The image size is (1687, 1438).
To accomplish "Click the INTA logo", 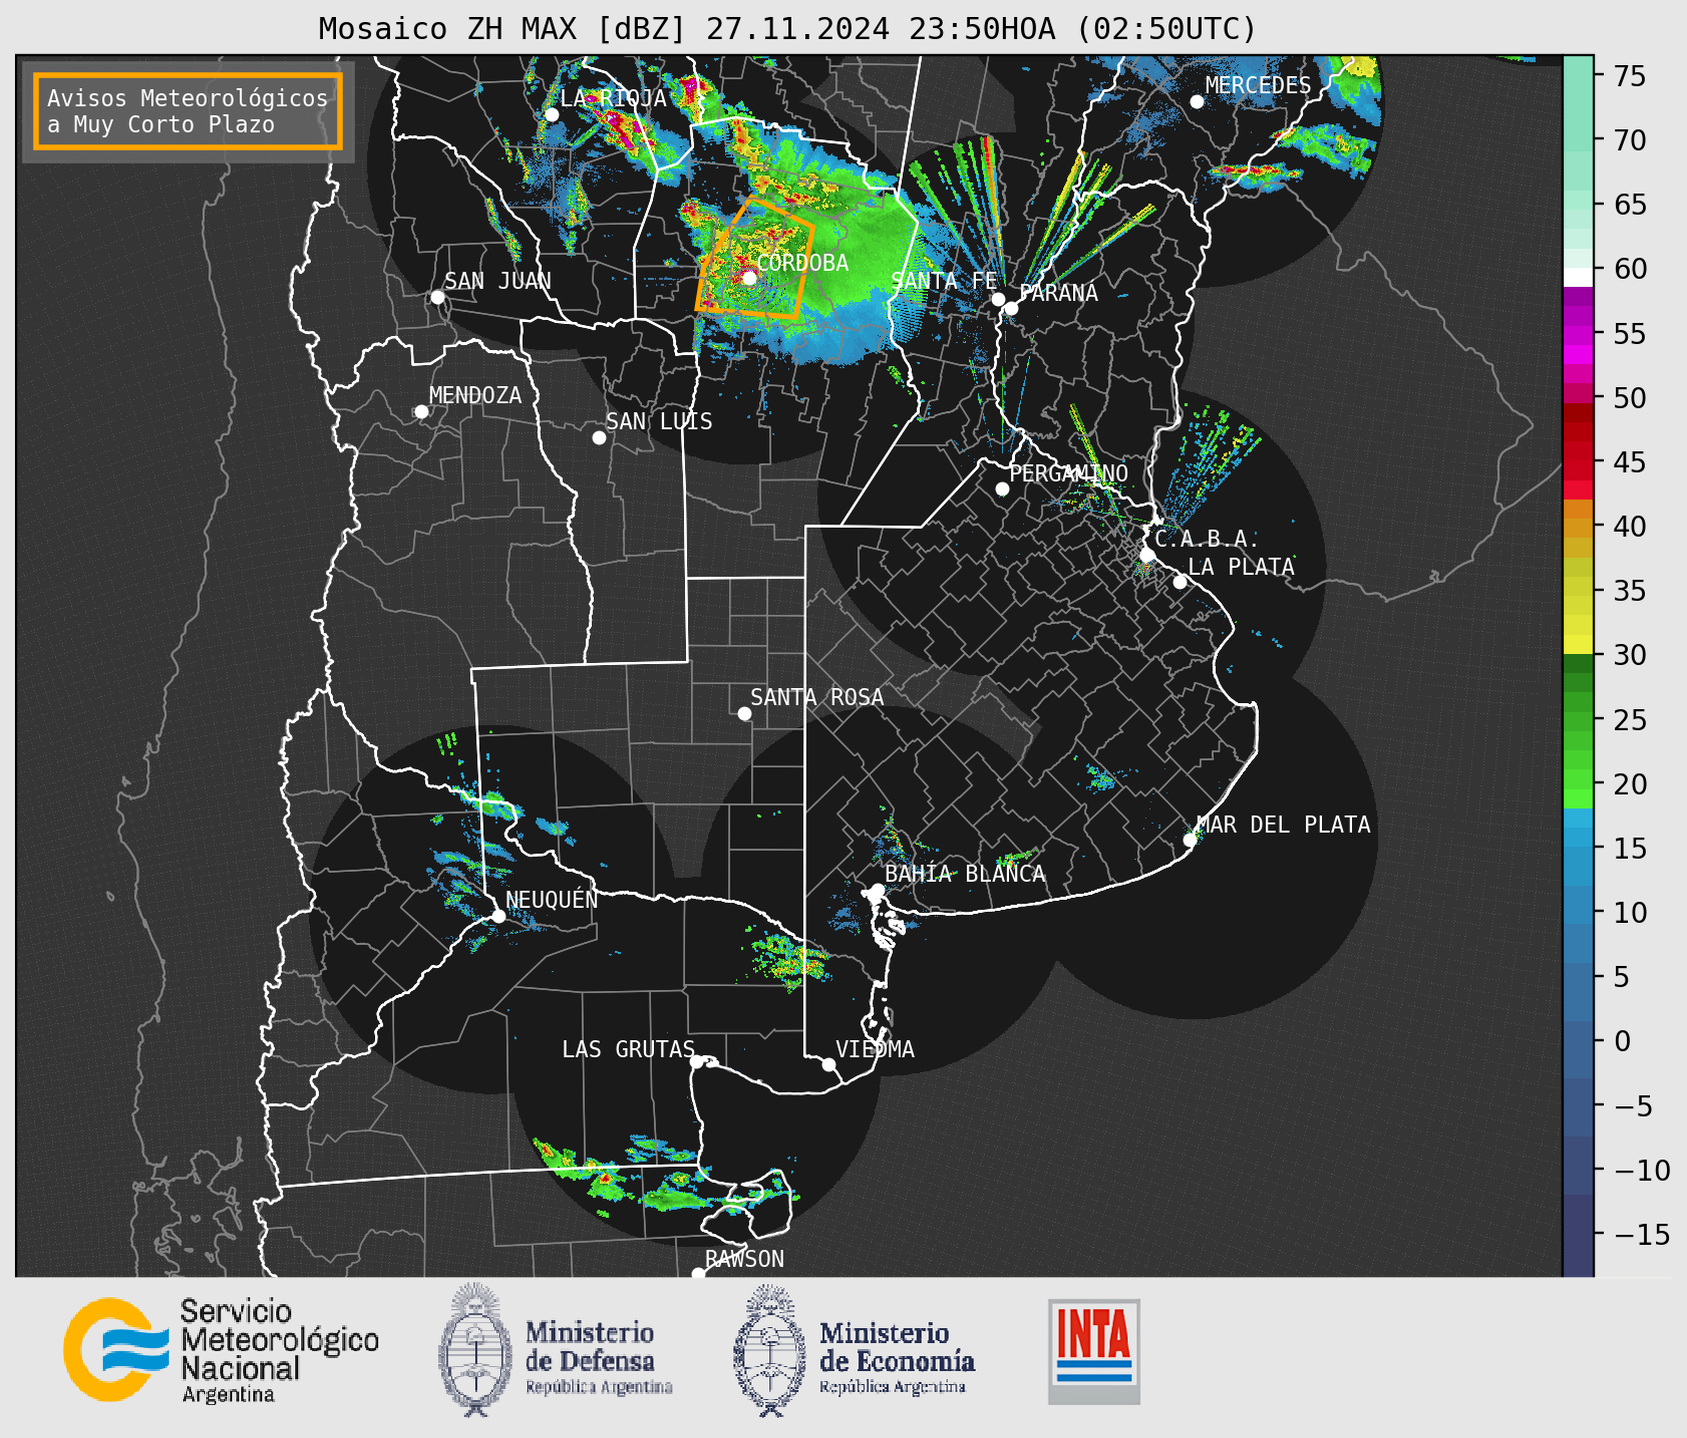I will click(1094, 1351).
